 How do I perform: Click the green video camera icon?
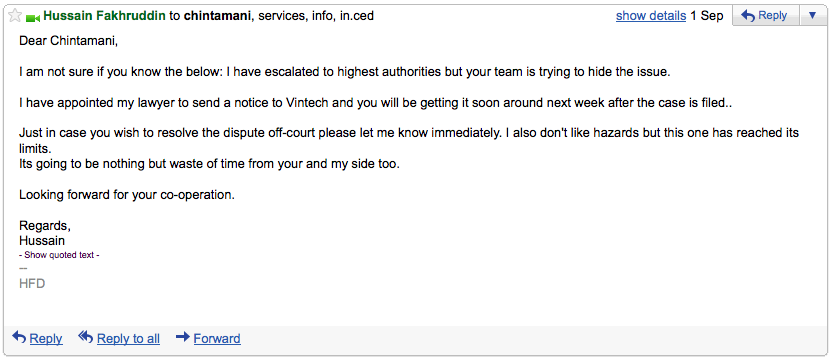pos(33,18)
